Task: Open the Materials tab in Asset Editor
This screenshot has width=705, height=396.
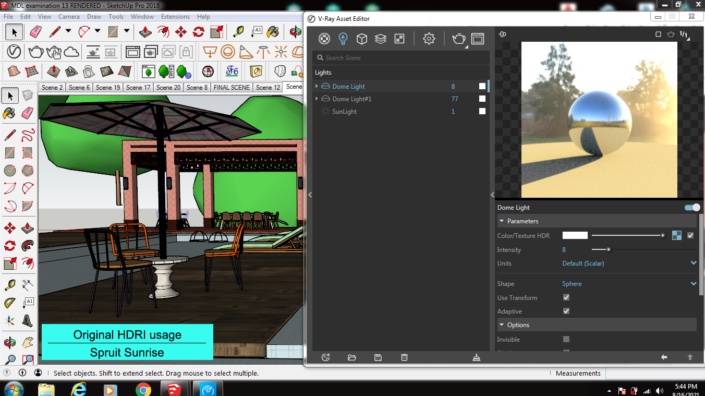Action: coord(324,39)
